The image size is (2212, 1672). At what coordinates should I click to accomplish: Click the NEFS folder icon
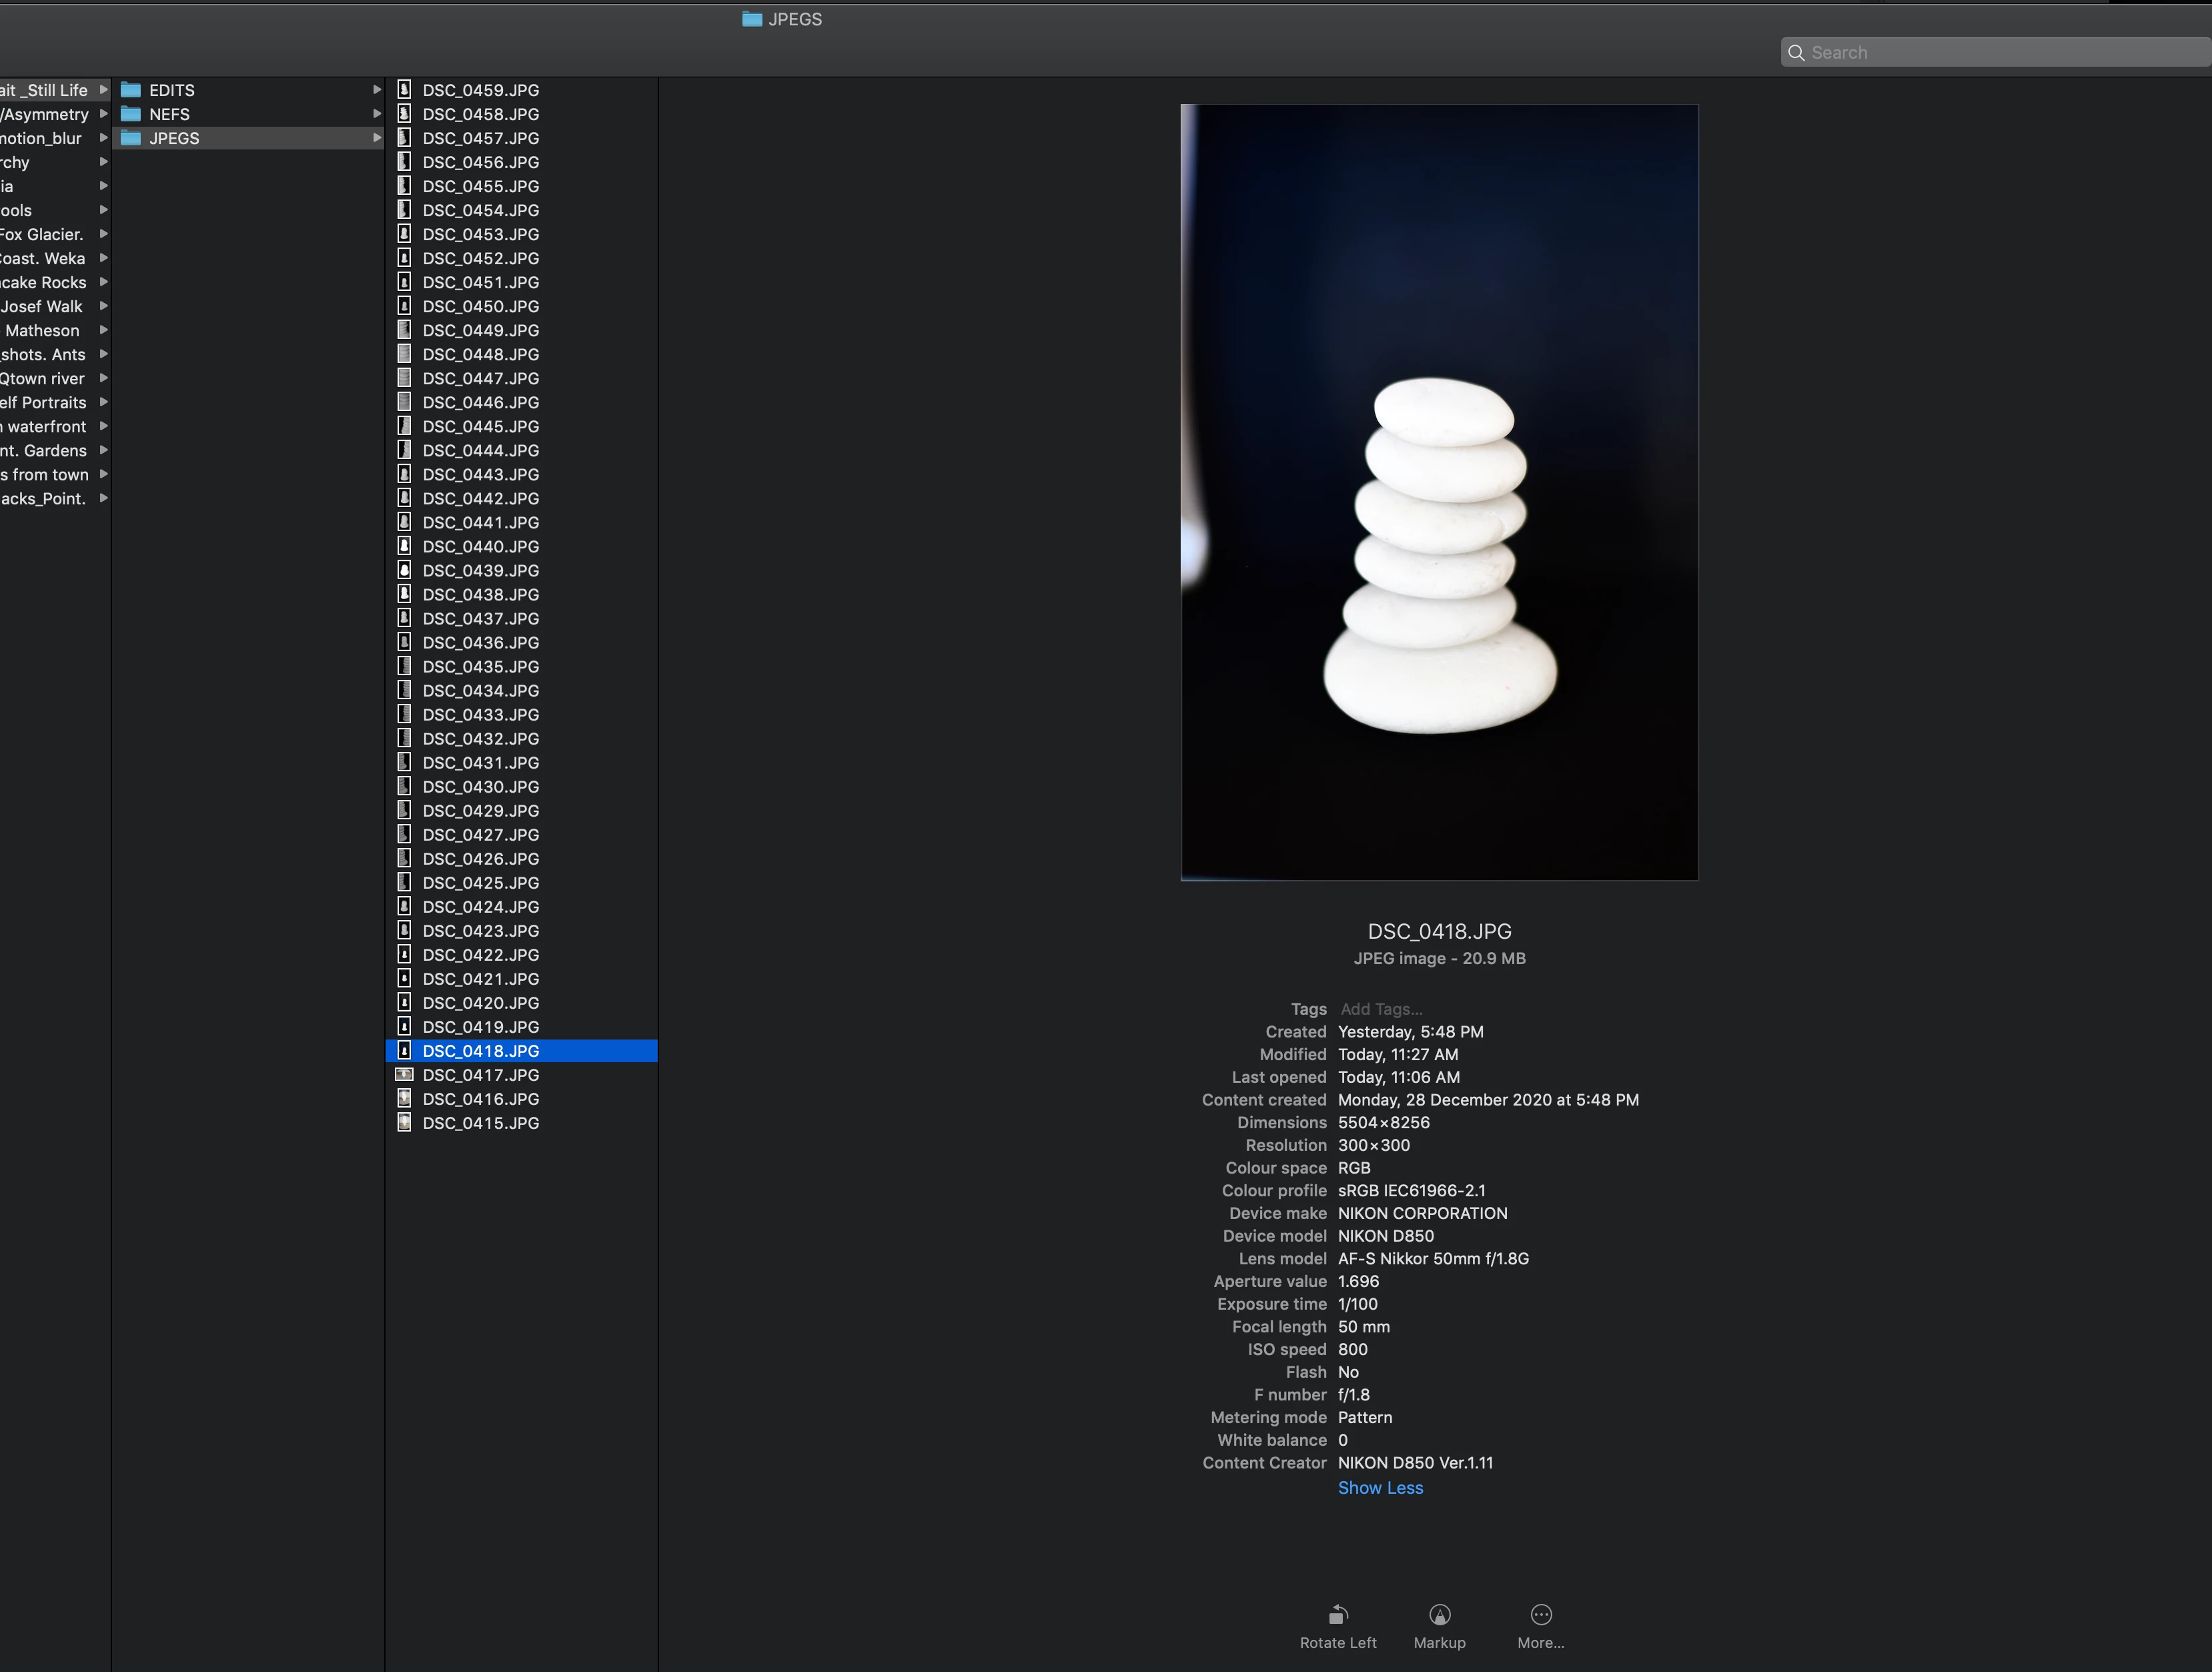[131, 114]
